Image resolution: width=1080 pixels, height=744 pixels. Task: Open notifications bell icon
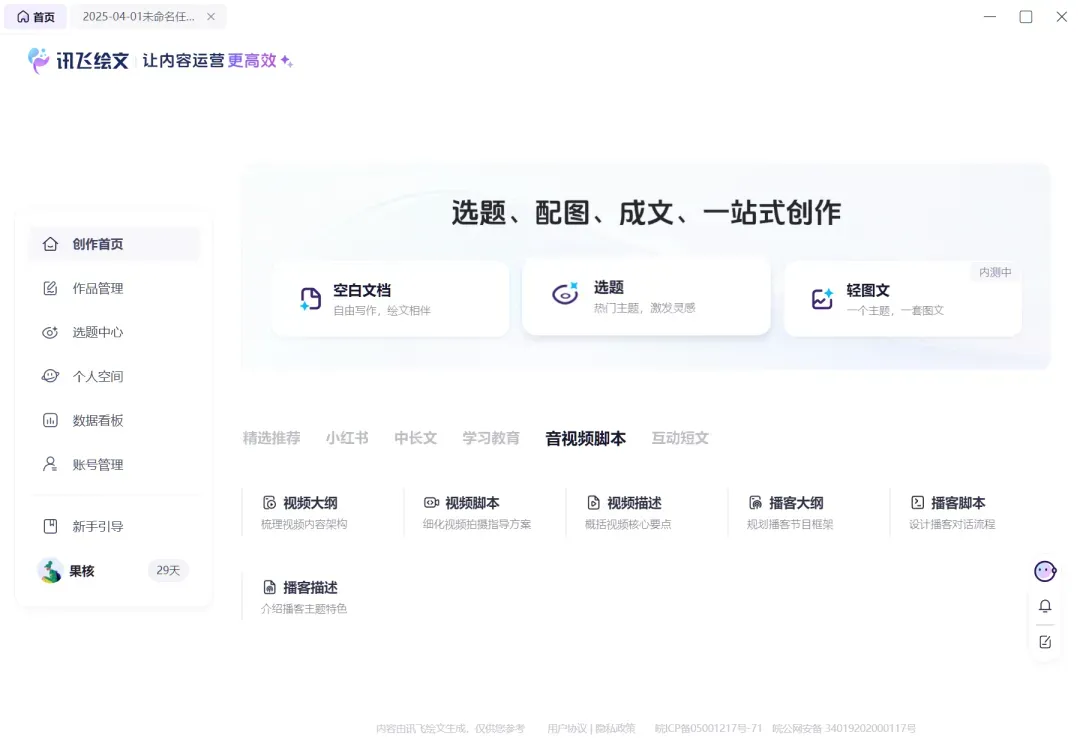click(1045, 606)
